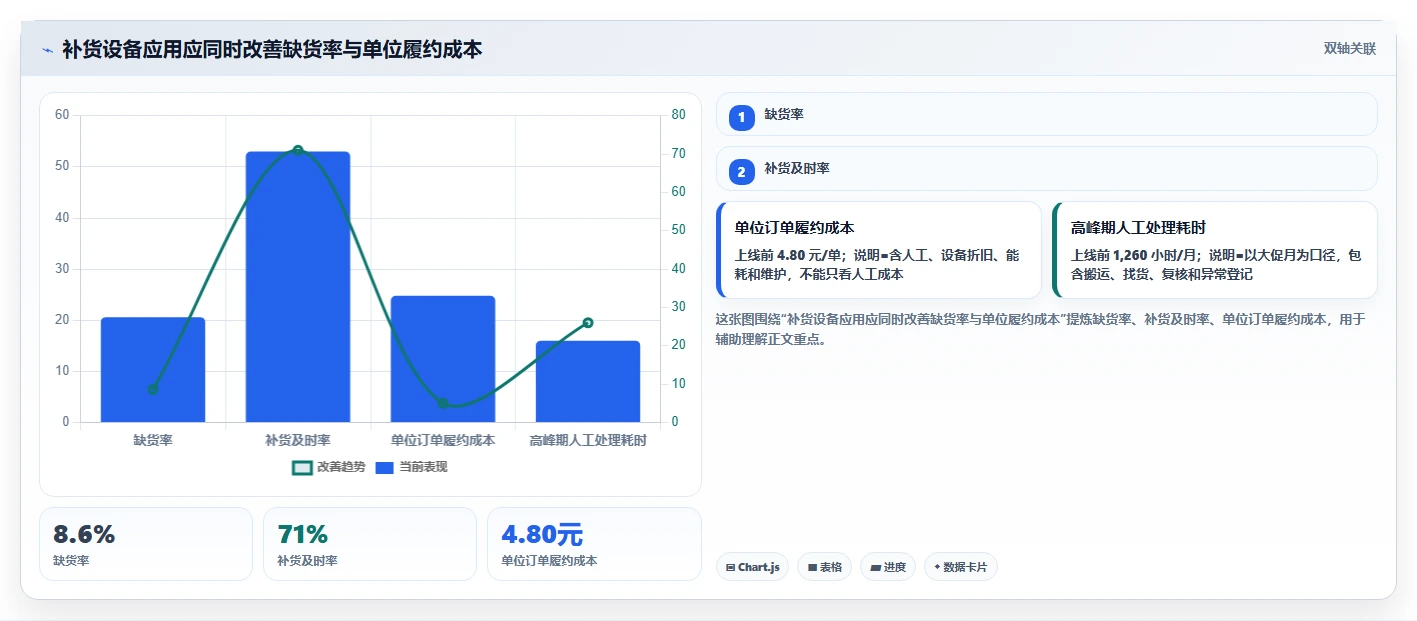The width and height of the screenshot is (1417, 621).
Task: Toggle the 当前表现 legend swatch
Action: pos(385,467)
